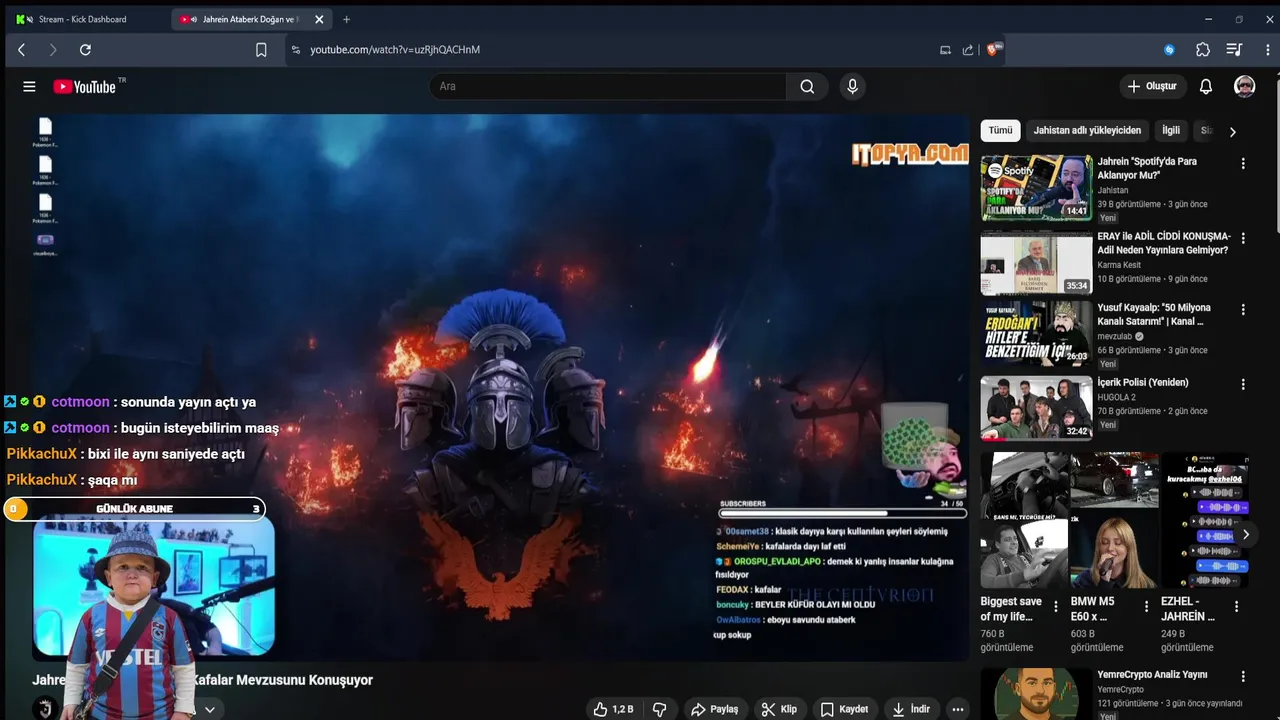Open the YouTube guide hamburger menu
Viewport: 1280px width, 720px height.
pyautogui.click(x=29, y=87)
